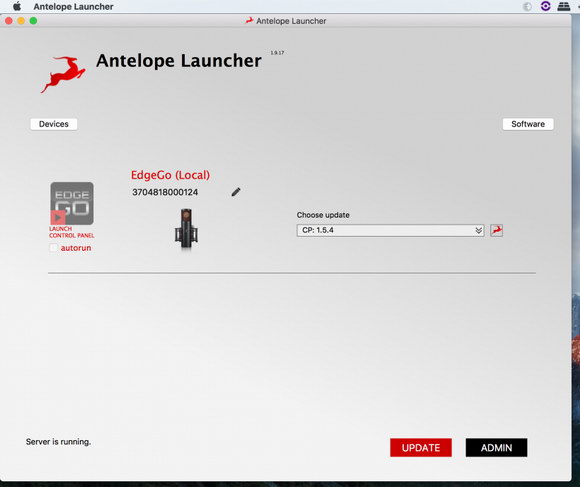Screen dimensions: 580x487
Task: Click the red UPDATE button
Action: coord(421,447)
